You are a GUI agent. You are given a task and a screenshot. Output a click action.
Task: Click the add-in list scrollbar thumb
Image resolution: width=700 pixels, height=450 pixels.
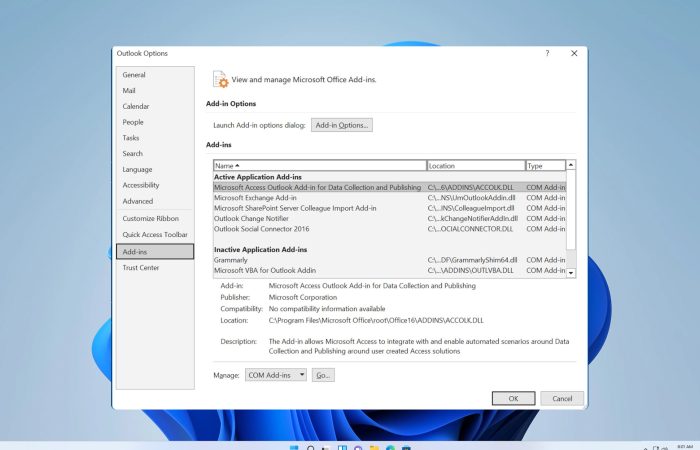click(571, 210)
